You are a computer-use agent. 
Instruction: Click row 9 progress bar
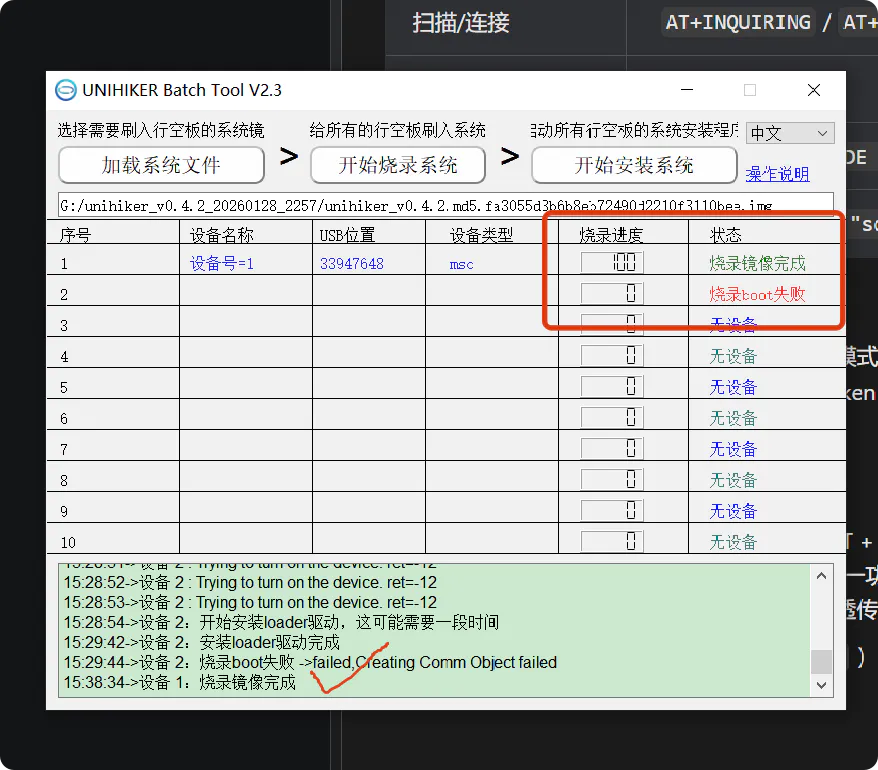(x=612, y=510)
